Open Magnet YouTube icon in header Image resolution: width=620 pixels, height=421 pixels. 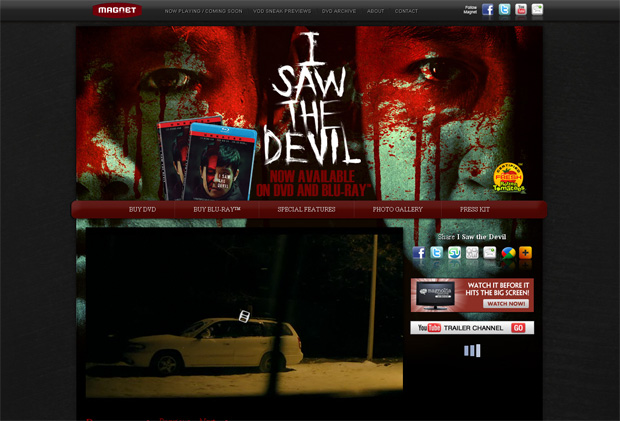[521, 9]
